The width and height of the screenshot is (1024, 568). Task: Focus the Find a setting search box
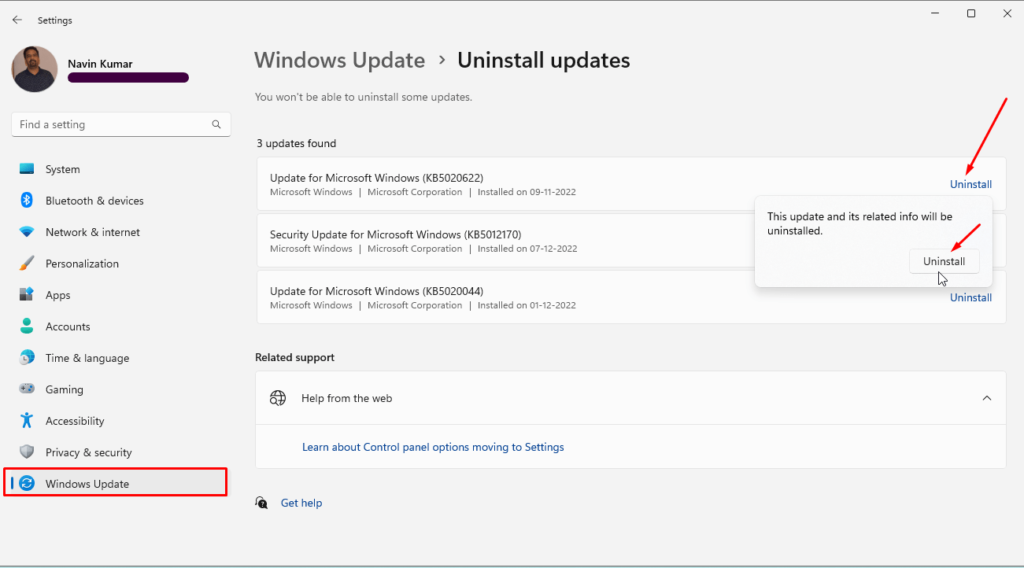coord(121,124)
